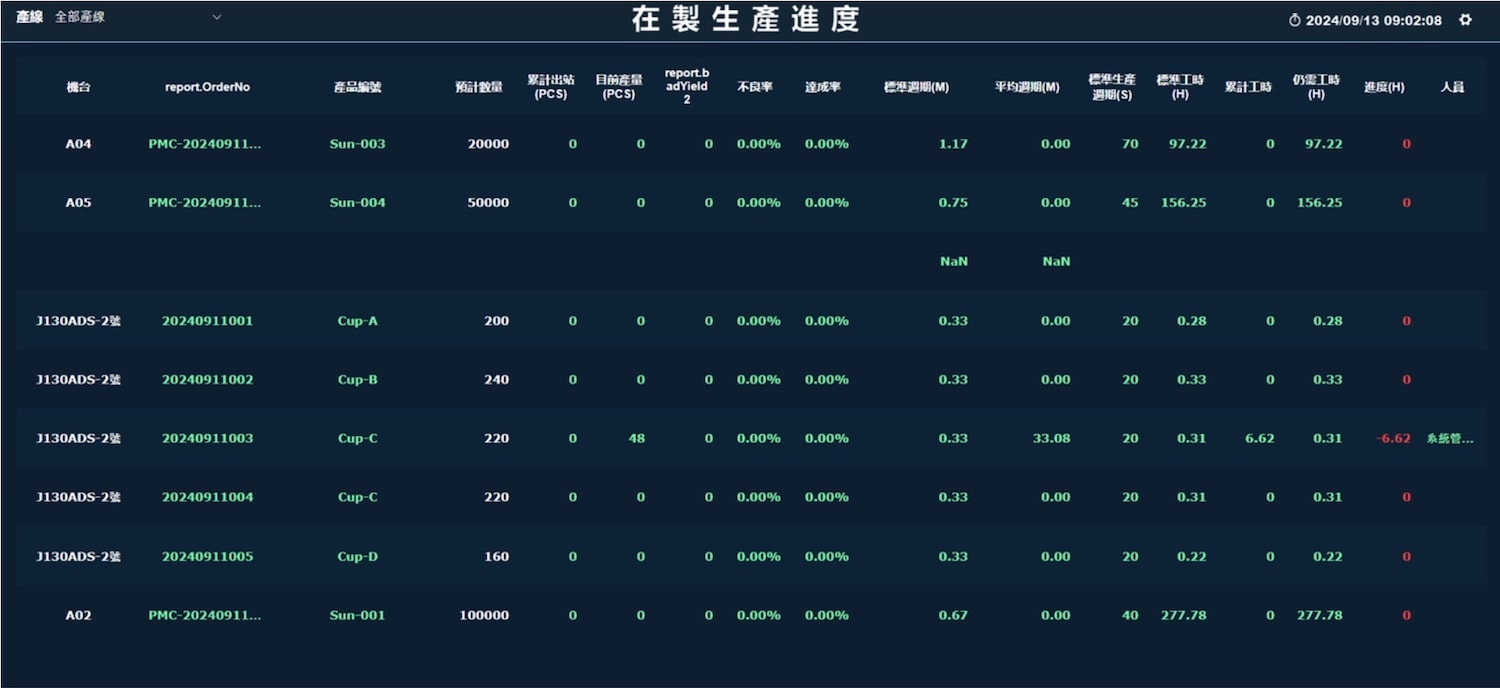Select order 20240911005 in the table
The width and height of the screenshot is (1500, 688).
(207, 556)
